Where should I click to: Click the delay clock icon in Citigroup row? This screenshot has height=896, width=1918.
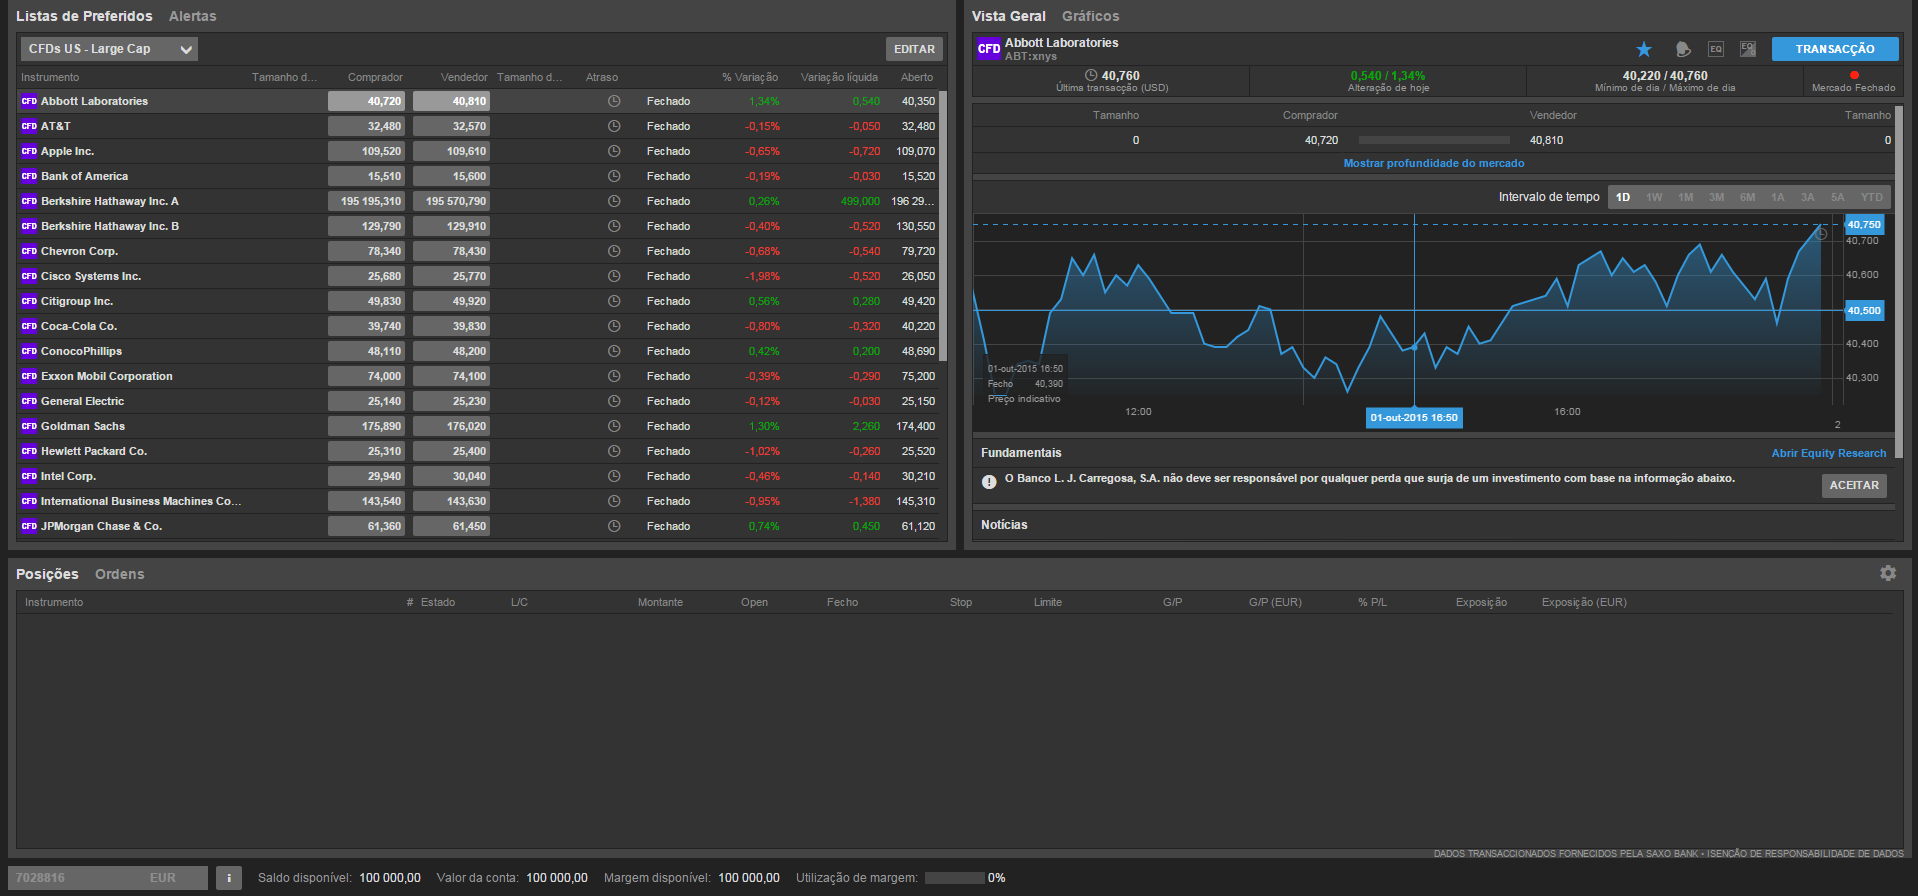coord(614,301)
